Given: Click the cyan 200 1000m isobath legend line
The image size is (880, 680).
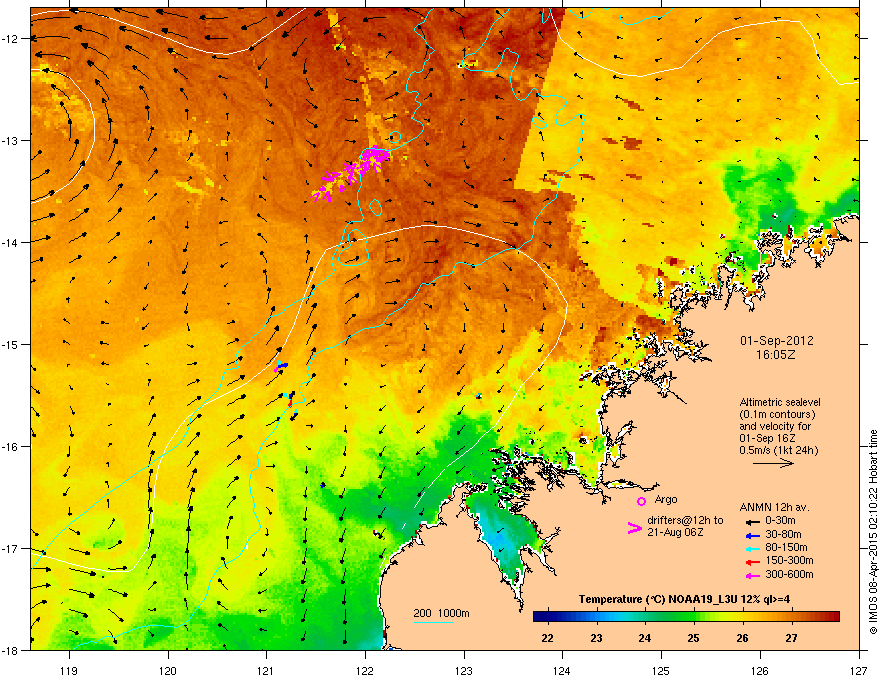Looking at the screenshot, I should (433, 622).
